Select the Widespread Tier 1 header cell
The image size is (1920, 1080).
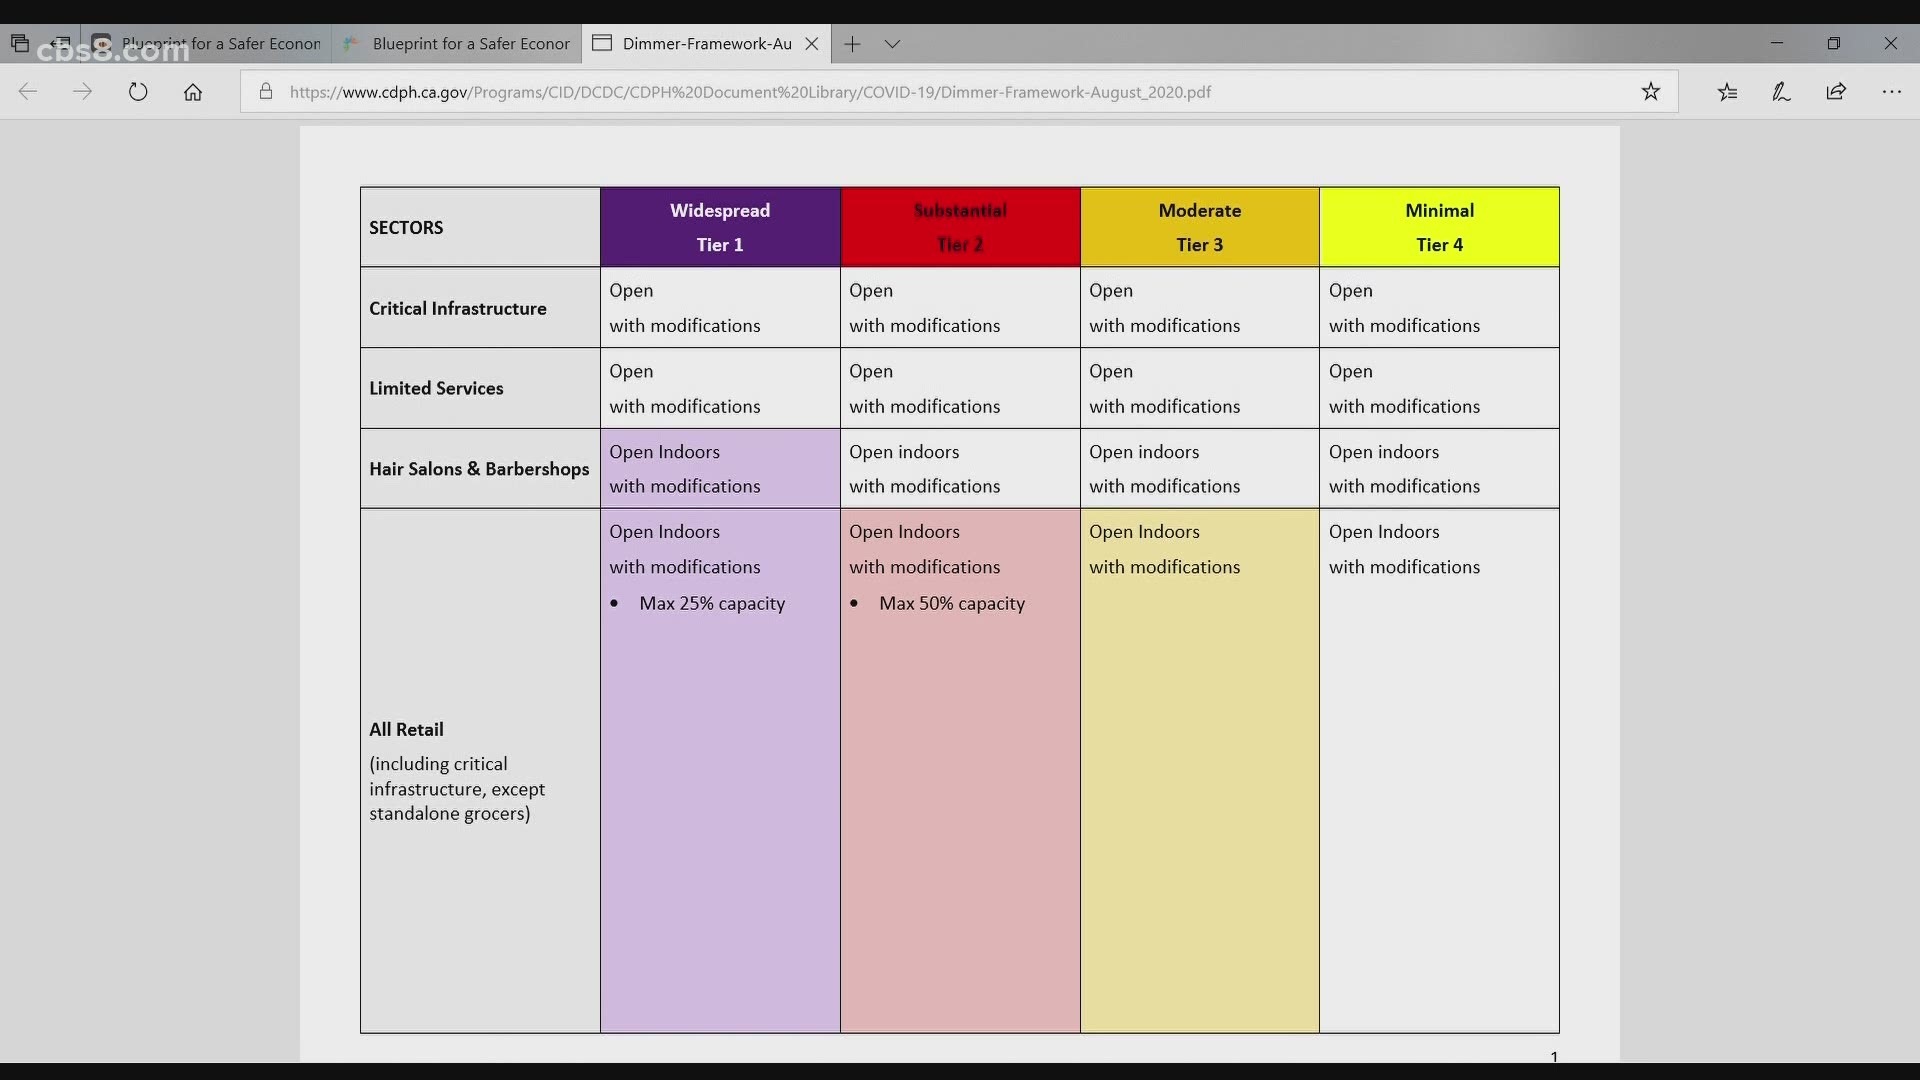720,227
